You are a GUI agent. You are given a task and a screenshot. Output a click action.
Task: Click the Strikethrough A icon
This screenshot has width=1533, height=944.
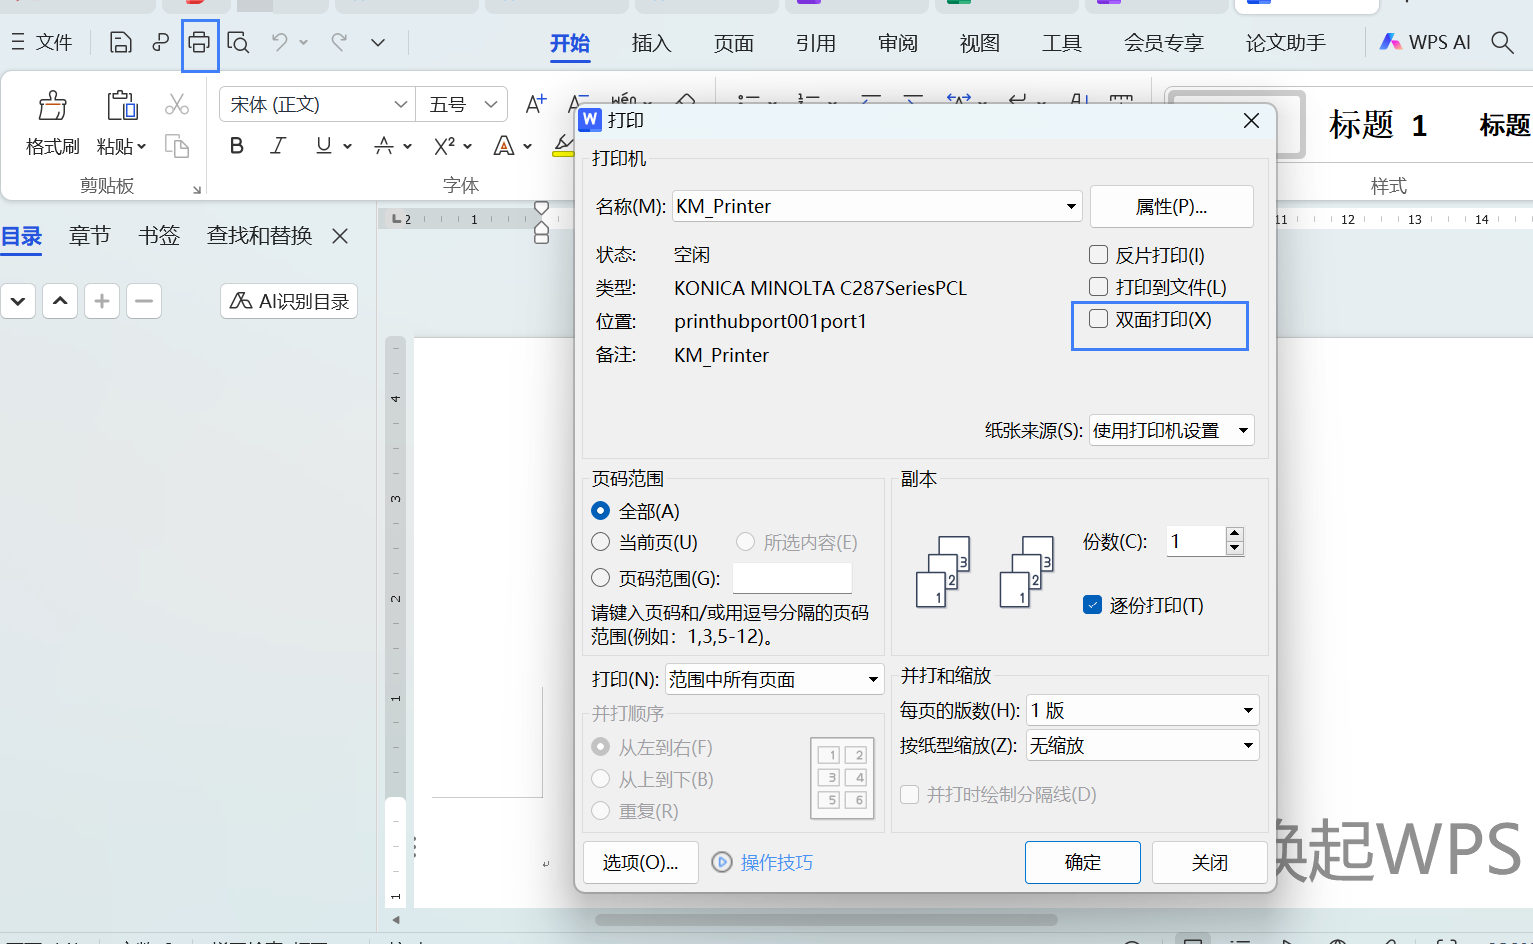383,146
